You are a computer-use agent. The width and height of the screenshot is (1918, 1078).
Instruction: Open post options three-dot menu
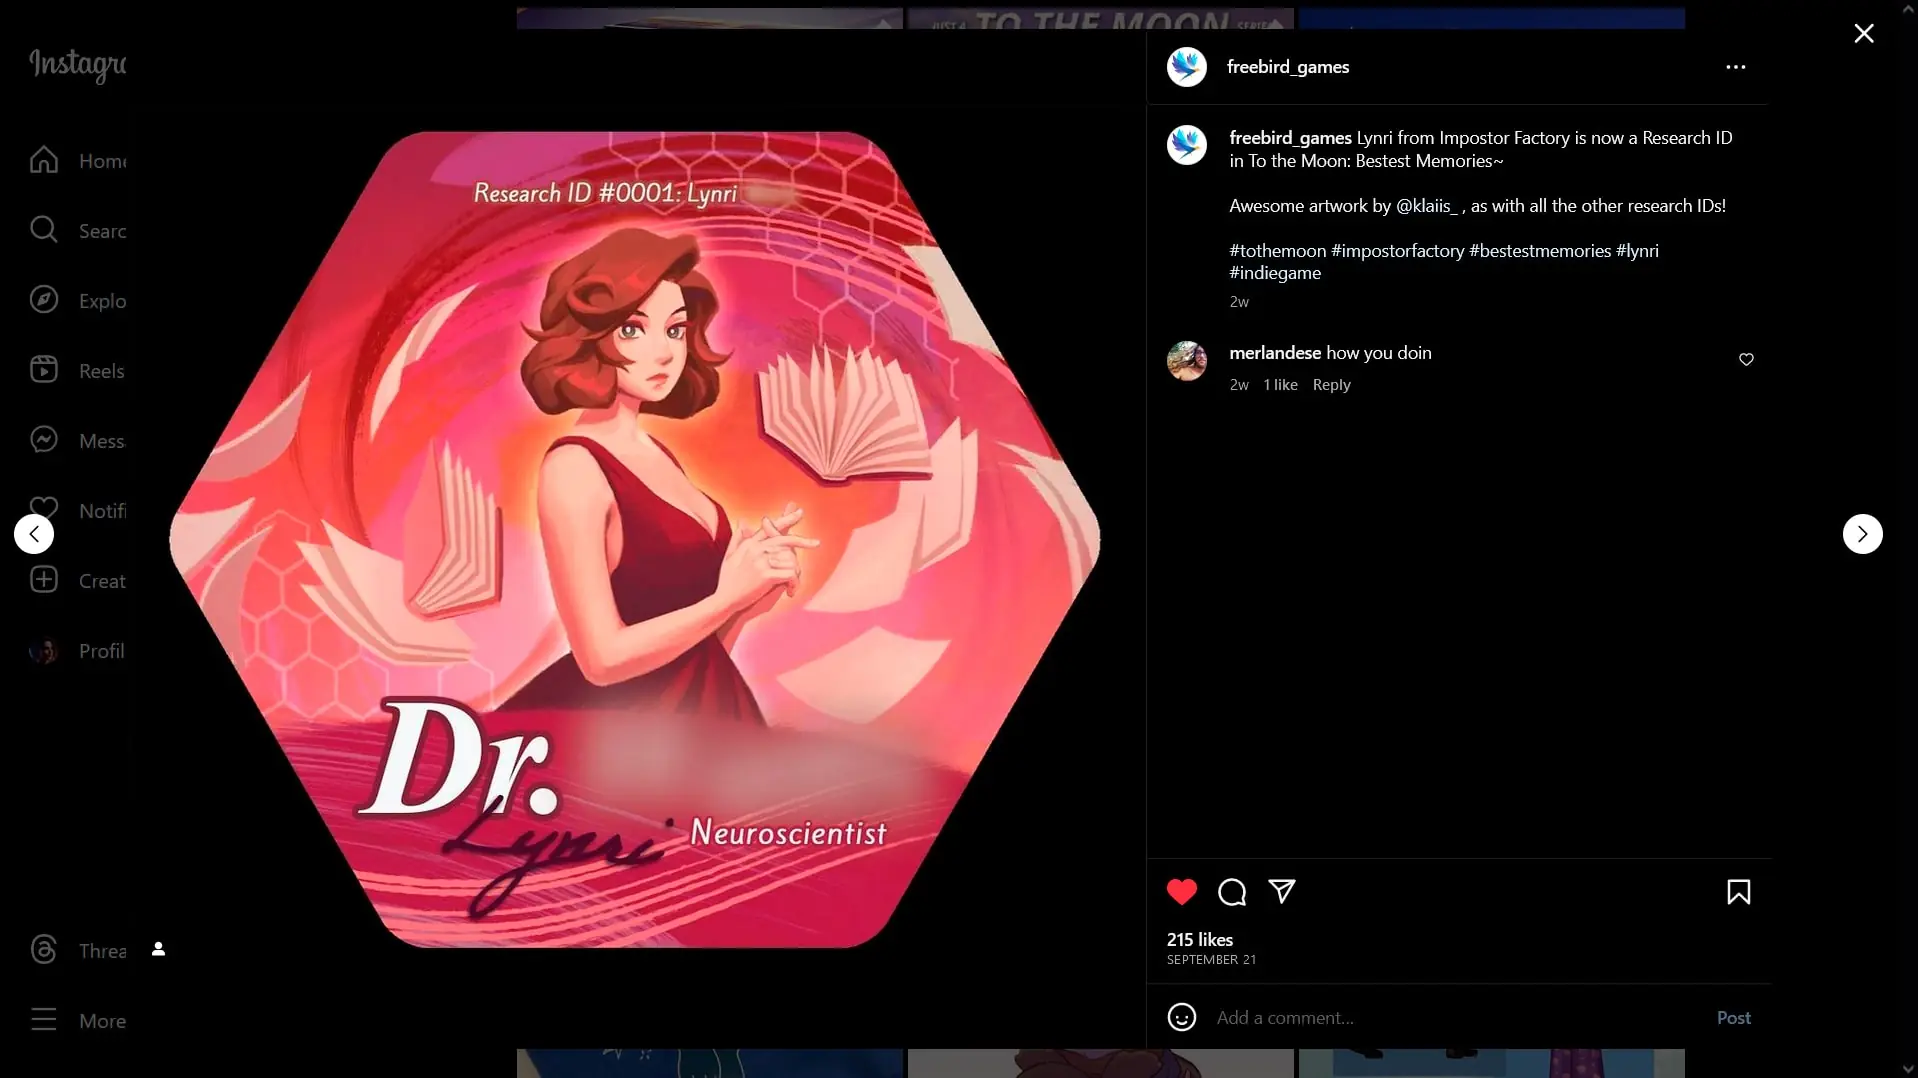click(x=1735, y=67)
